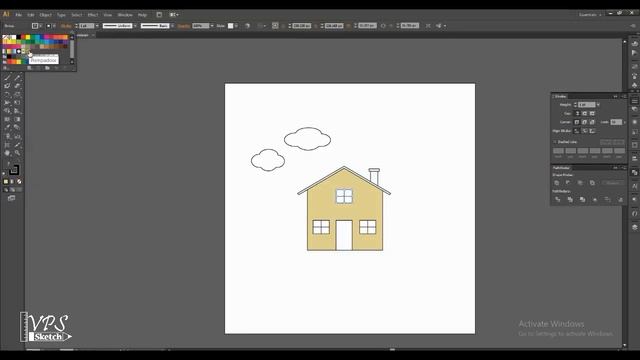
Task: Select the Perspective Grid tool
Action: tap(17, 111)
